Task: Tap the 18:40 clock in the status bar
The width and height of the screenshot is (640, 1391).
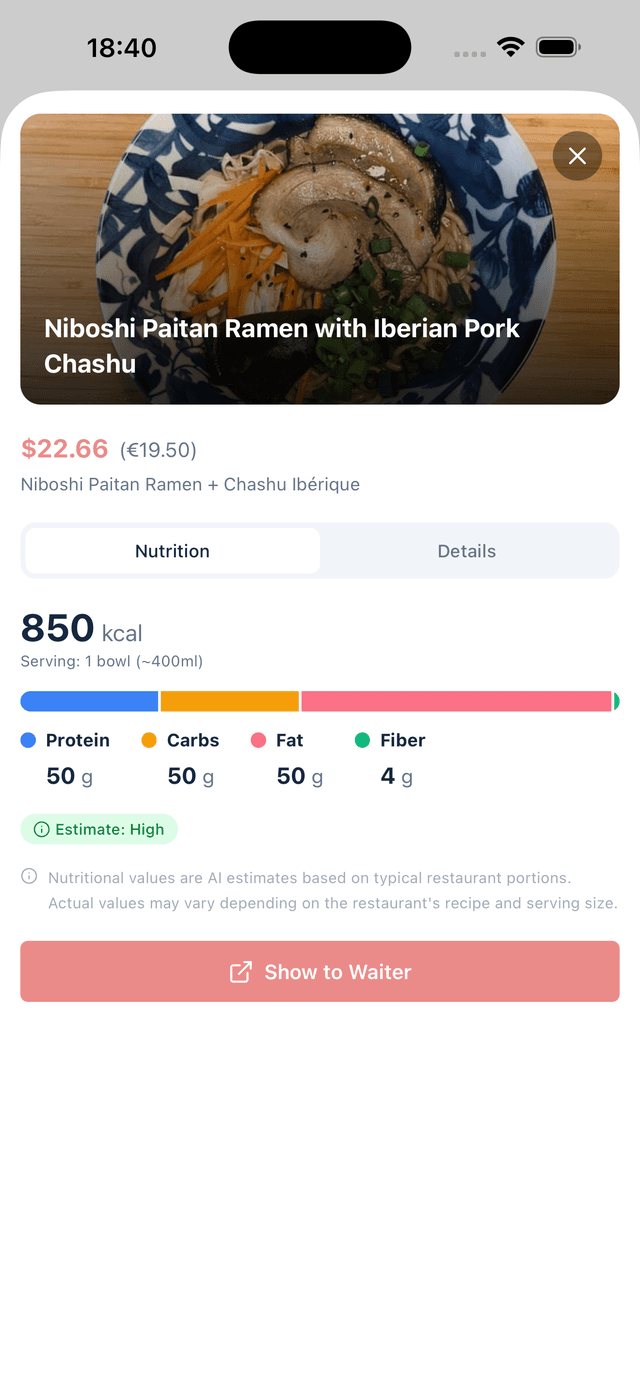Action: (122, 46)
